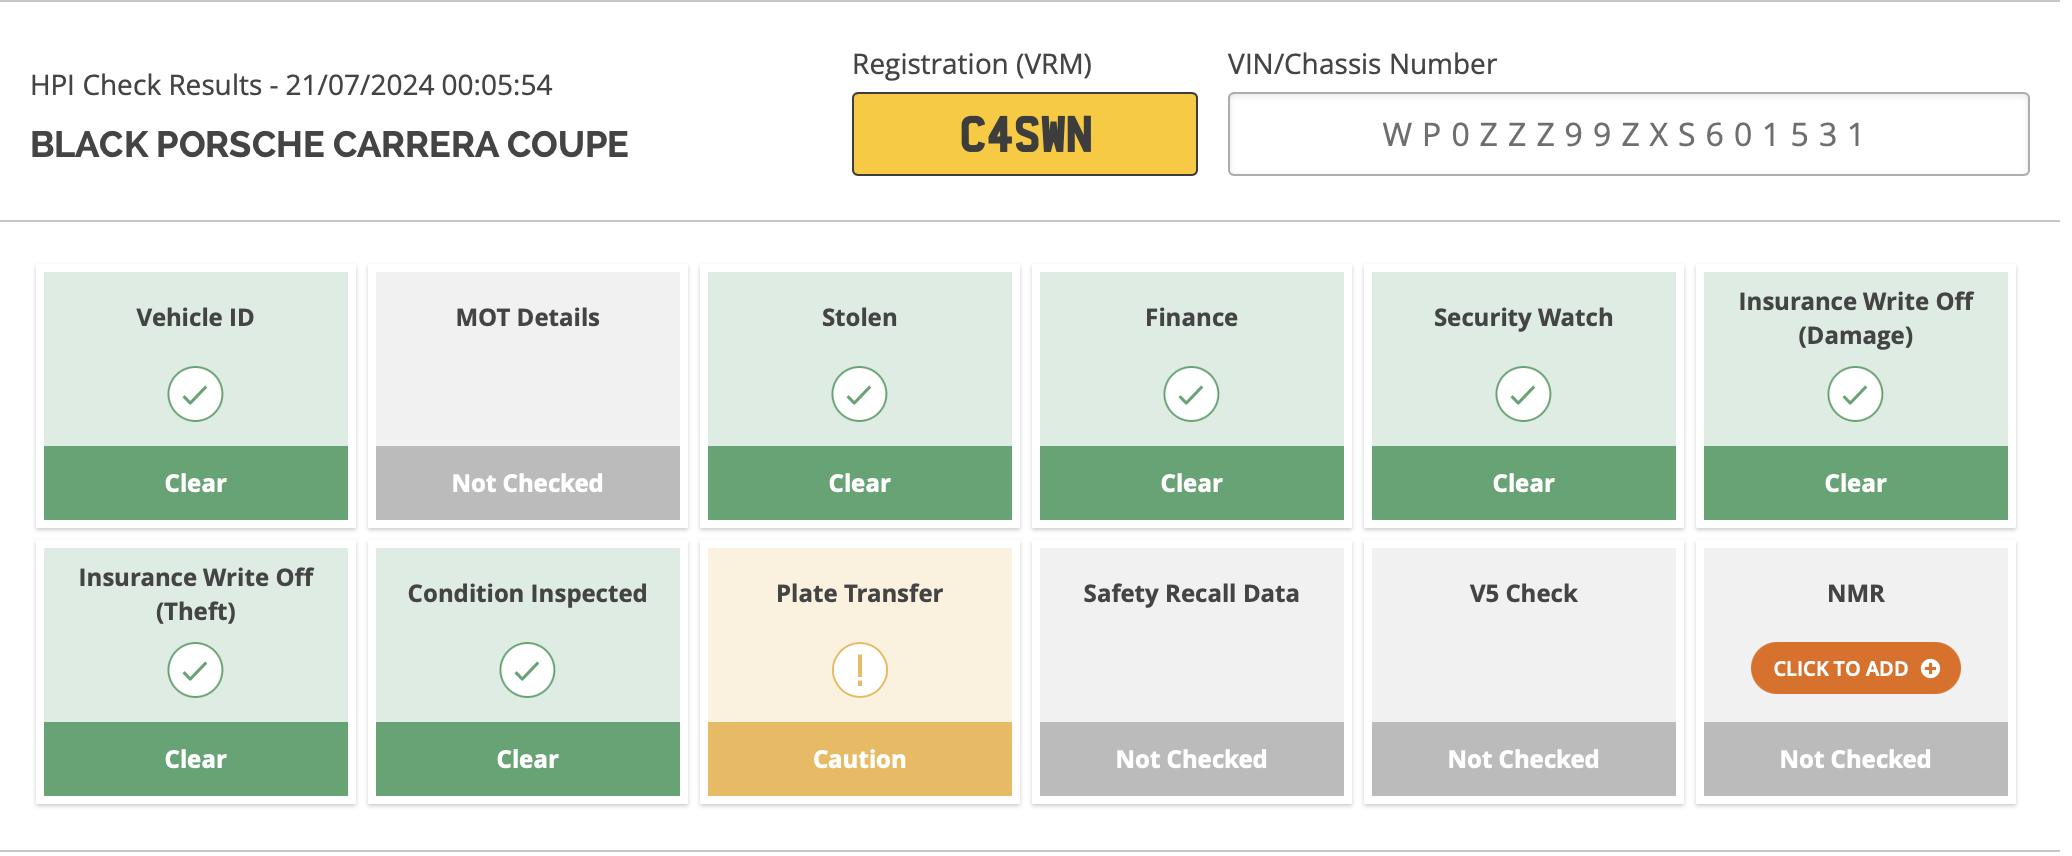Open the Stolen Clear status bar
The width and height of the screenshot is (2072, 856).
pyautogui.click(x=860, y=483)
